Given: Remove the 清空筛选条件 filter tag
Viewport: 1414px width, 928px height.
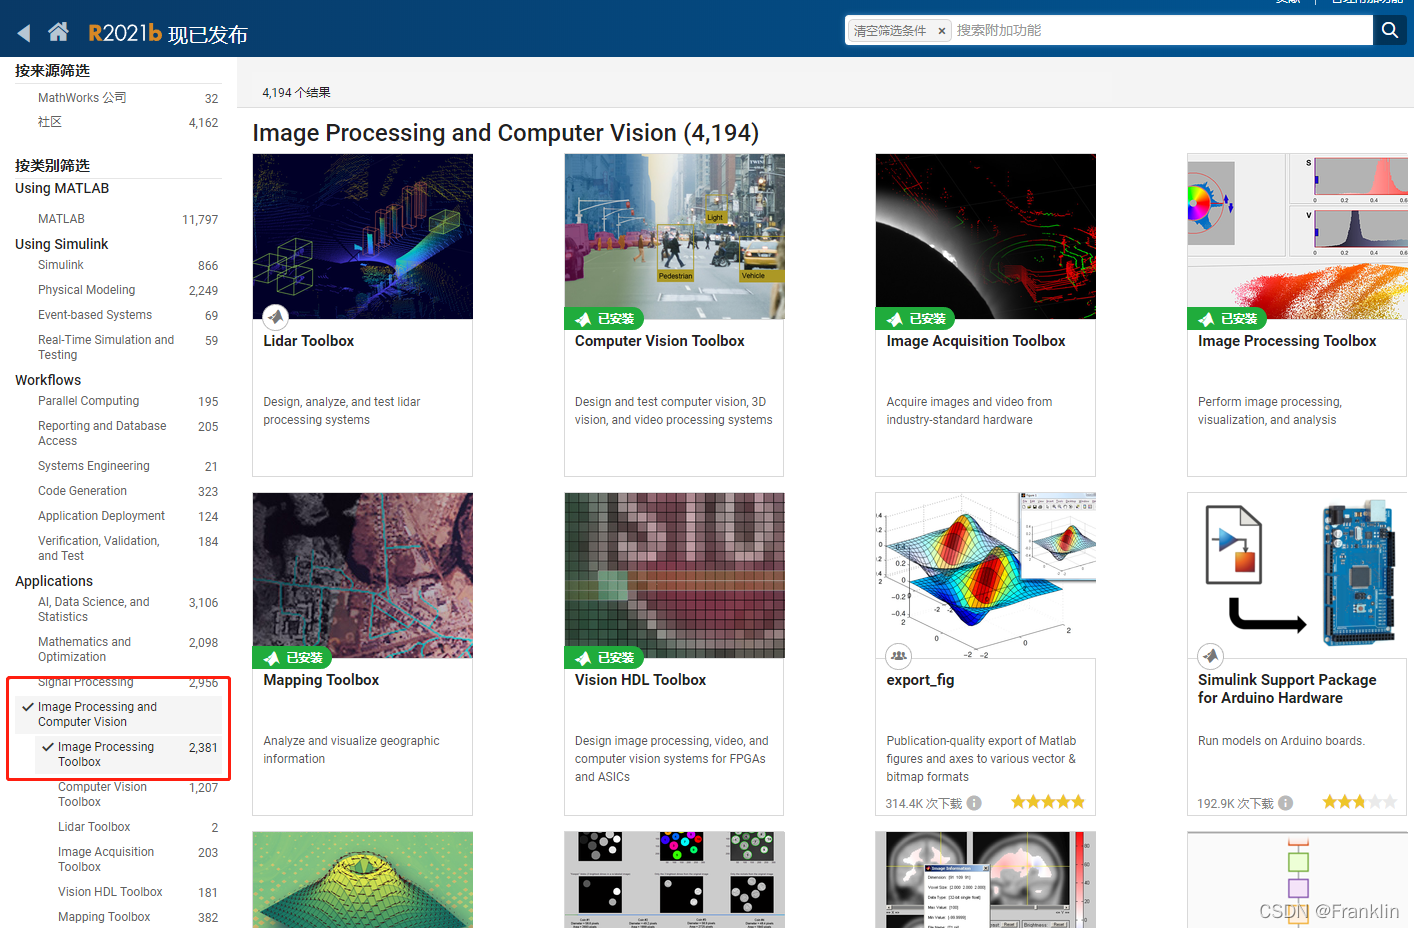Looking at the screenshot, I should [941, 31].
